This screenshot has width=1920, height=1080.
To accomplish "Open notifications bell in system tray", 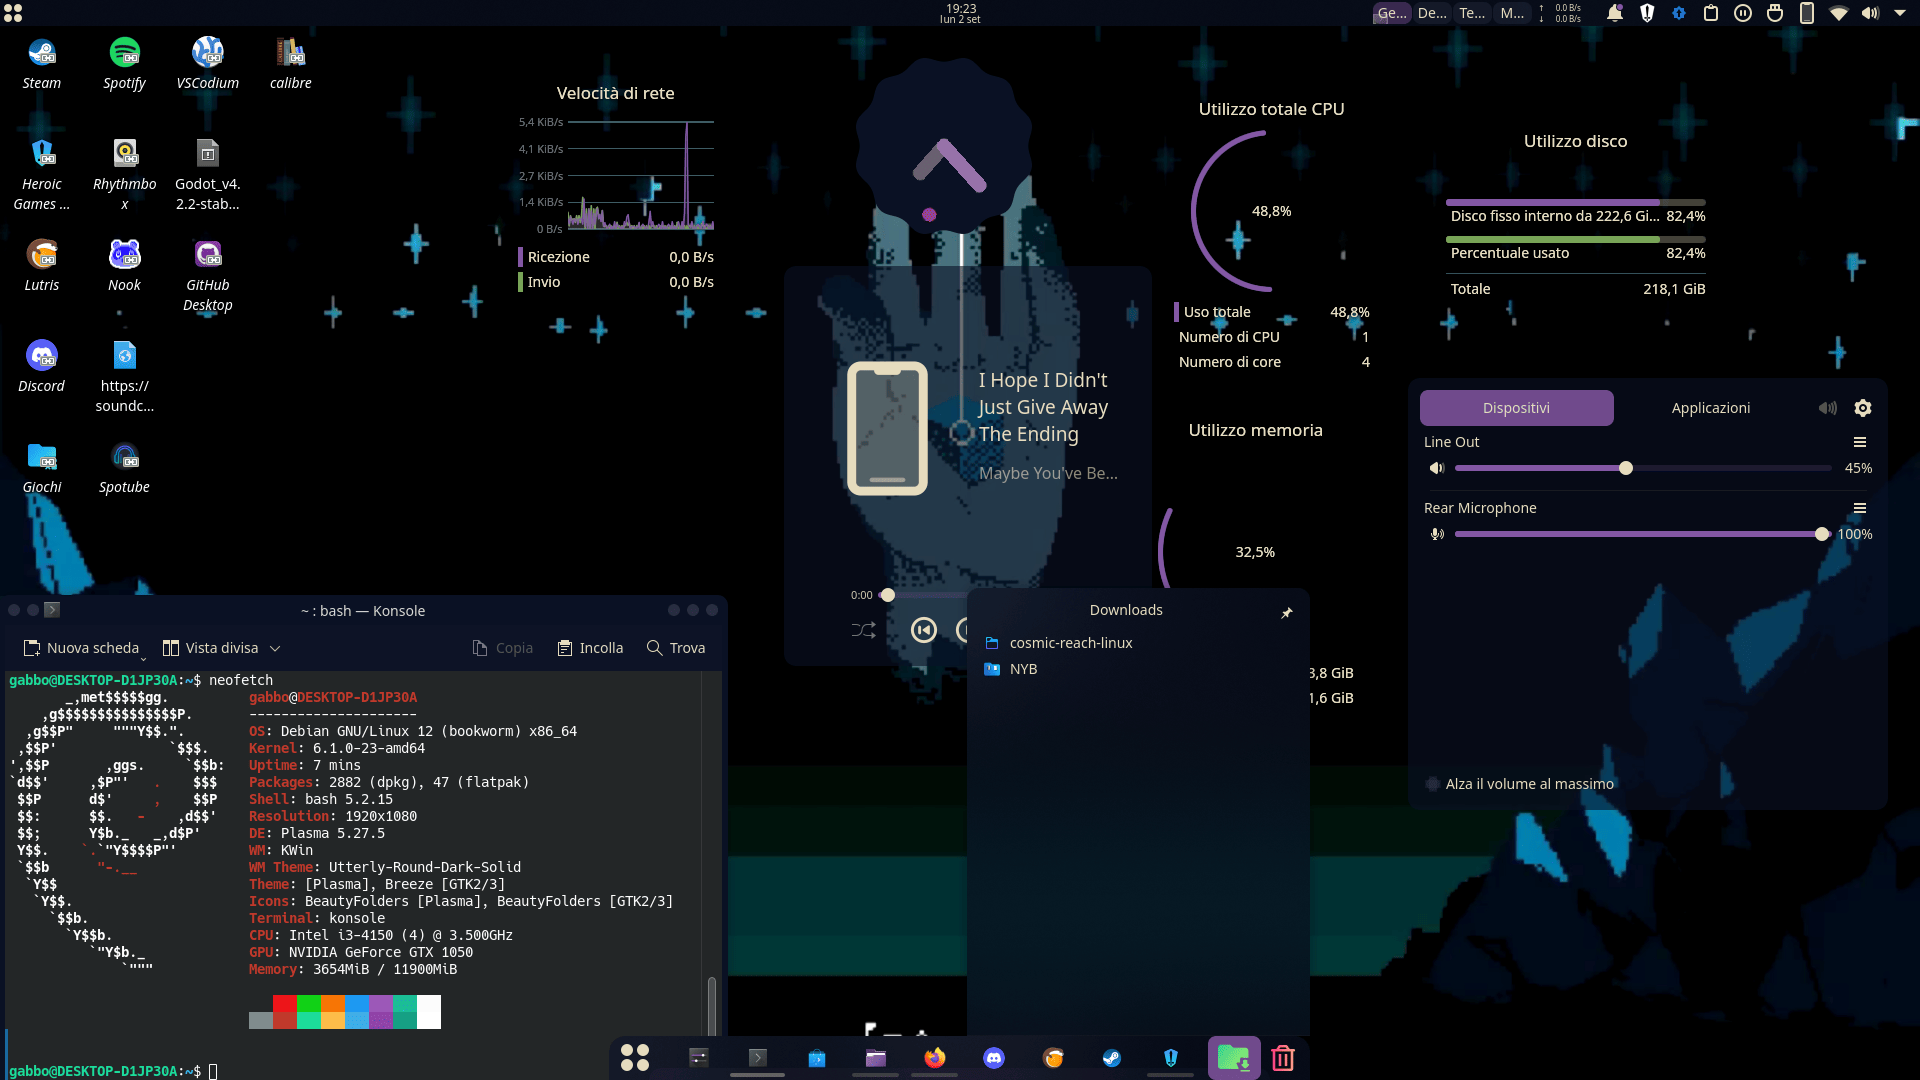I will pyautogui.click(x=1614, y=13).
